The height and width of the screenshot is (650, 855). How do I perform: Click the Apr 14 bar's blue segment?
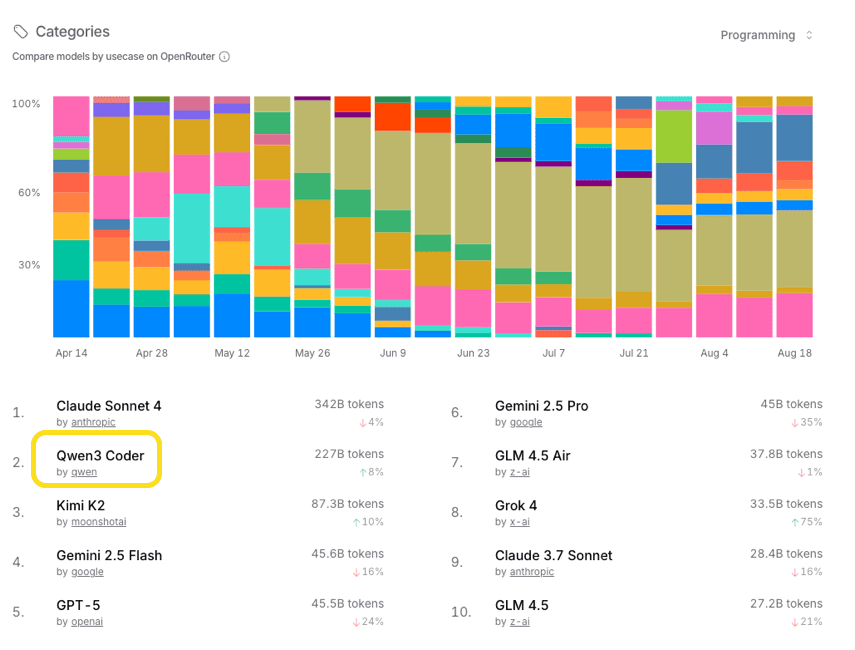[71, 308]
